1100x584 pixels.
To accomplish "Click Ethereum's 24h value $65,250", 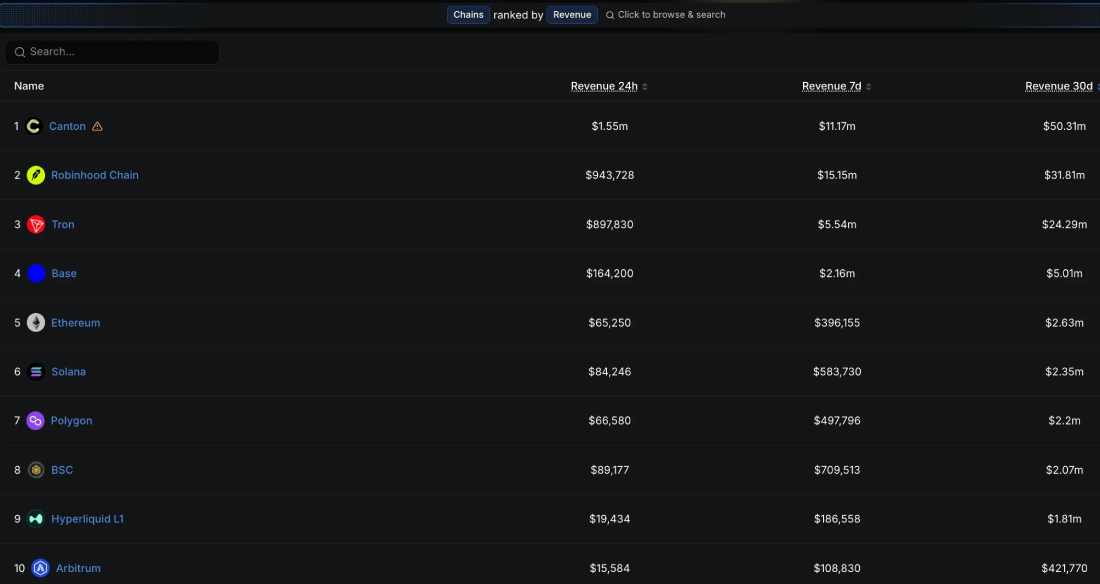I will click(x=610, y=323).
